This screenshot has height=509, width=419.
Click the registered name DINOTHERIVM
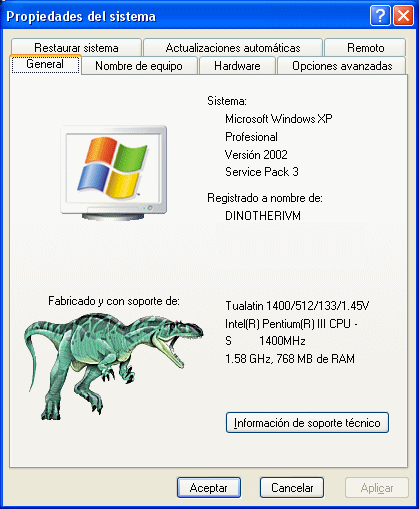tap(263, 216)
